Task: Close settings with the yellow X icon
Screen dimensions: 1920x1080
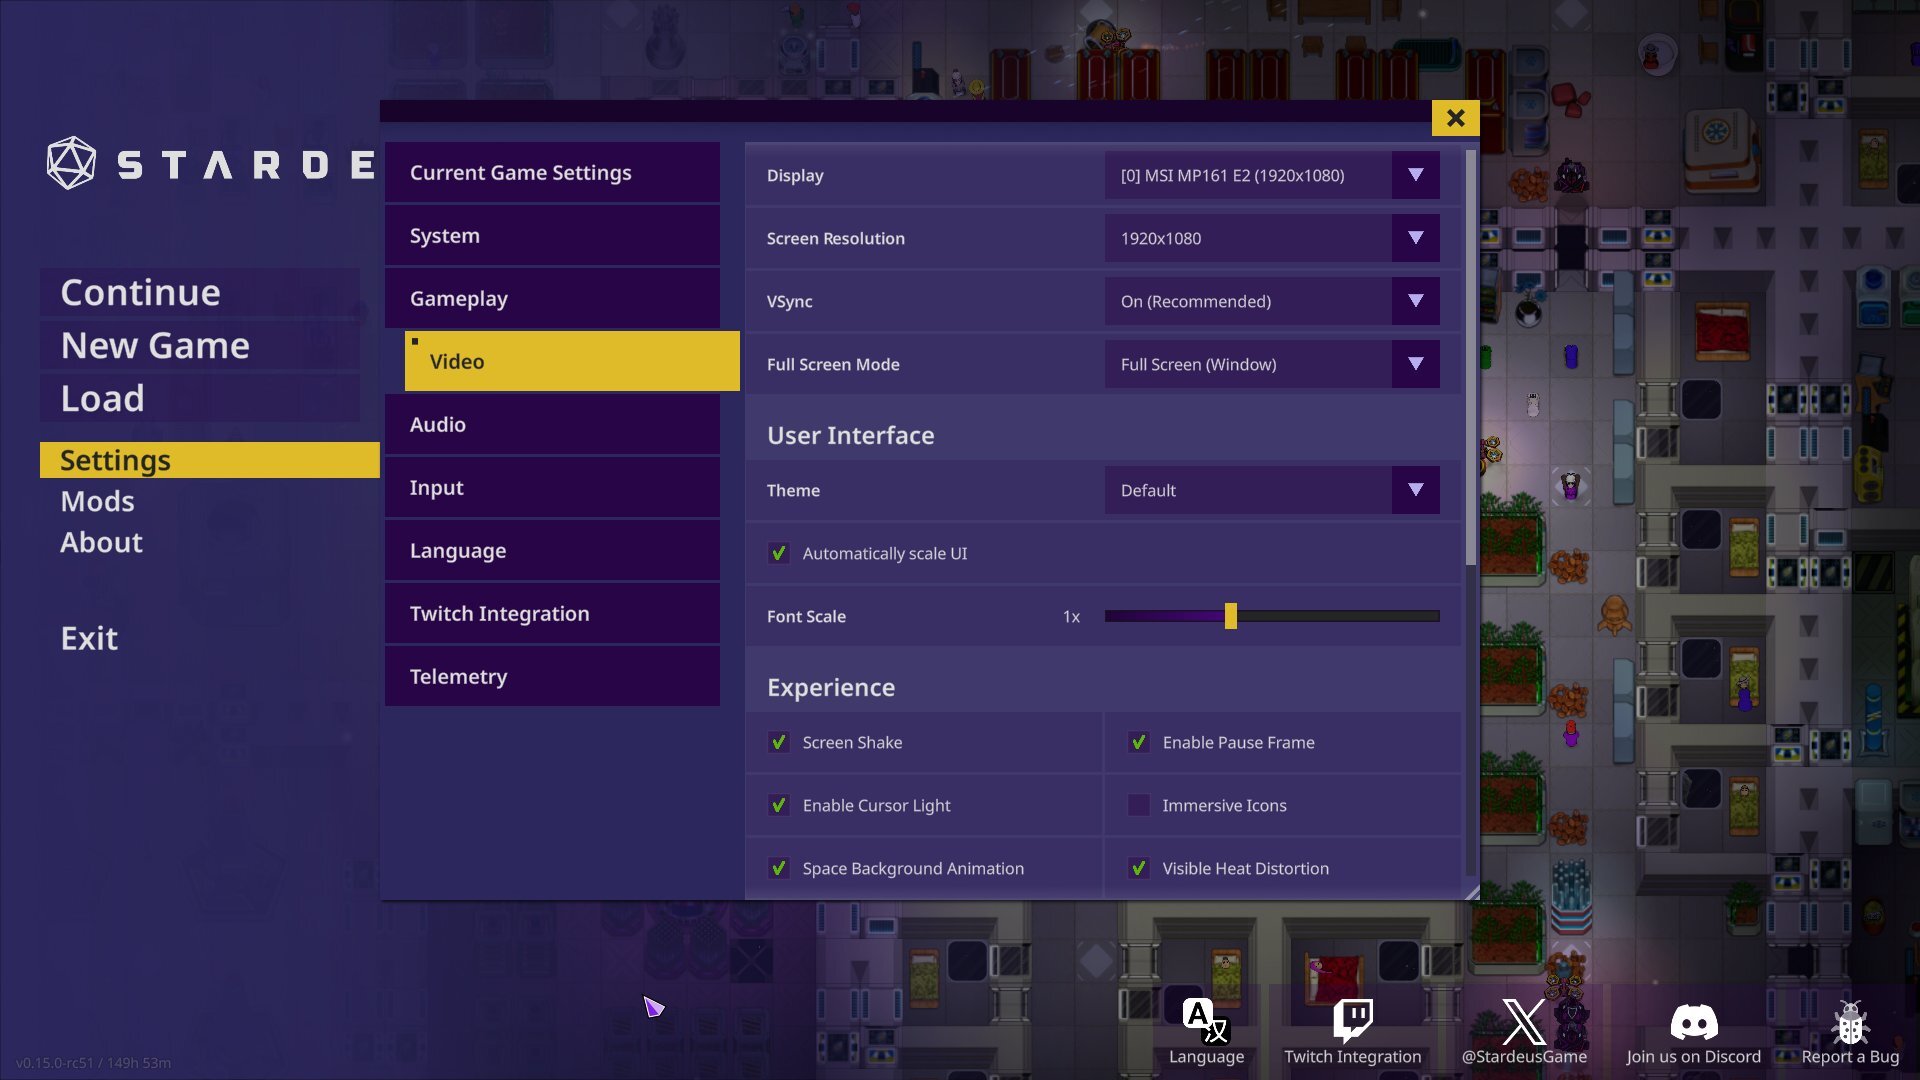Action: [x=1455, y=118]
